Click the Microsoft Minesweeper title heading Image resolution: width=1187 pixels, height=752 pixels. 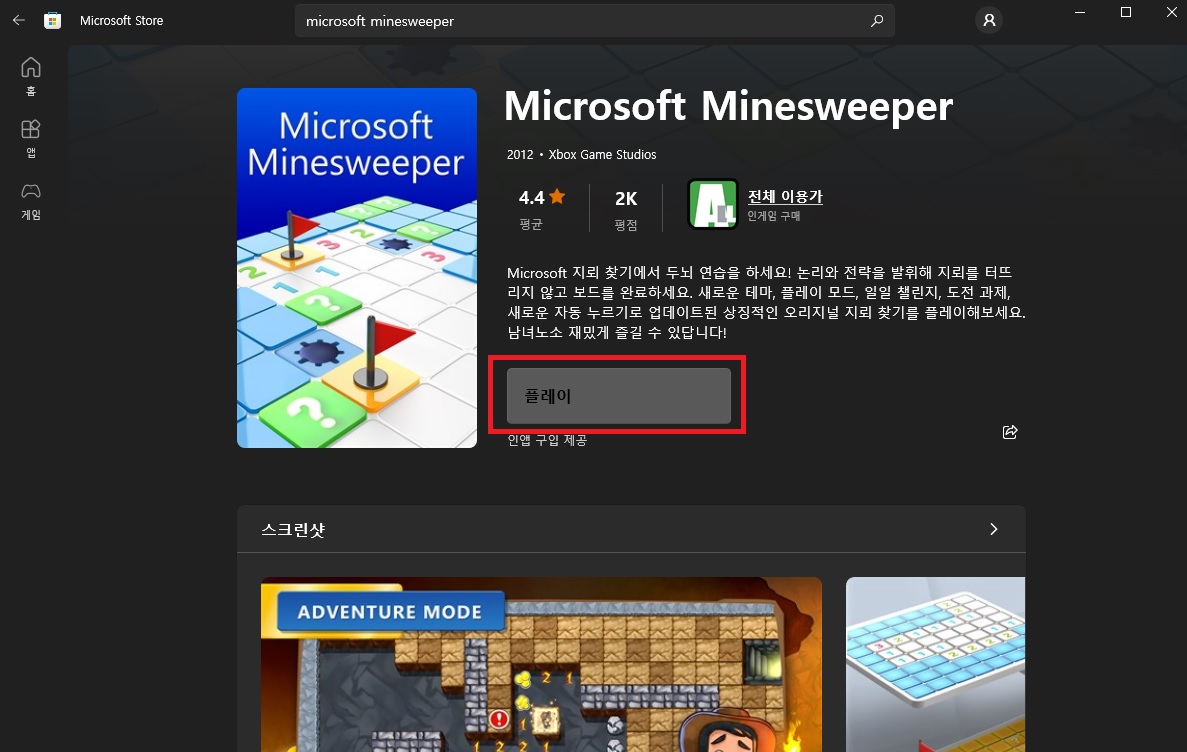pyautogui.click(x=728, y=107)
